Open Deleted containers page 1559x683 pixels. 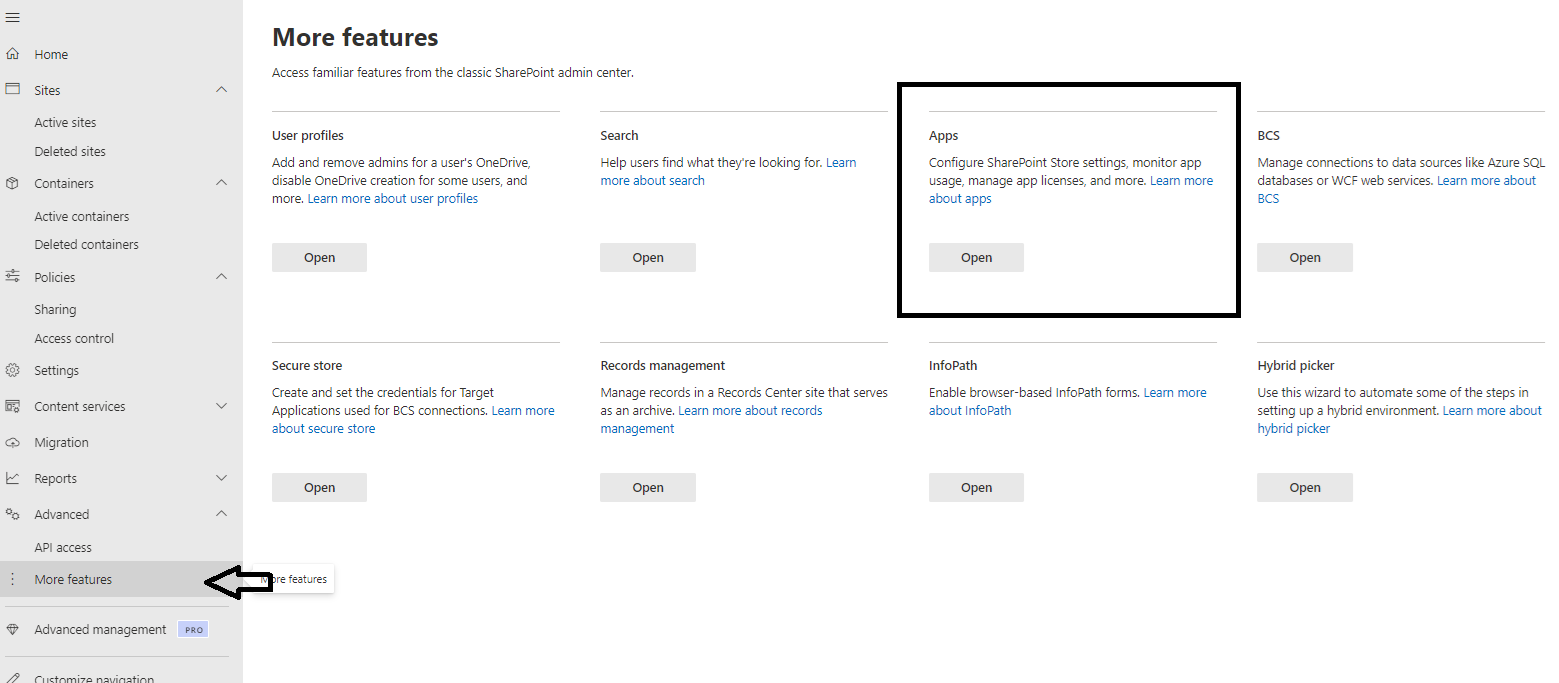(x=86, y=244)
